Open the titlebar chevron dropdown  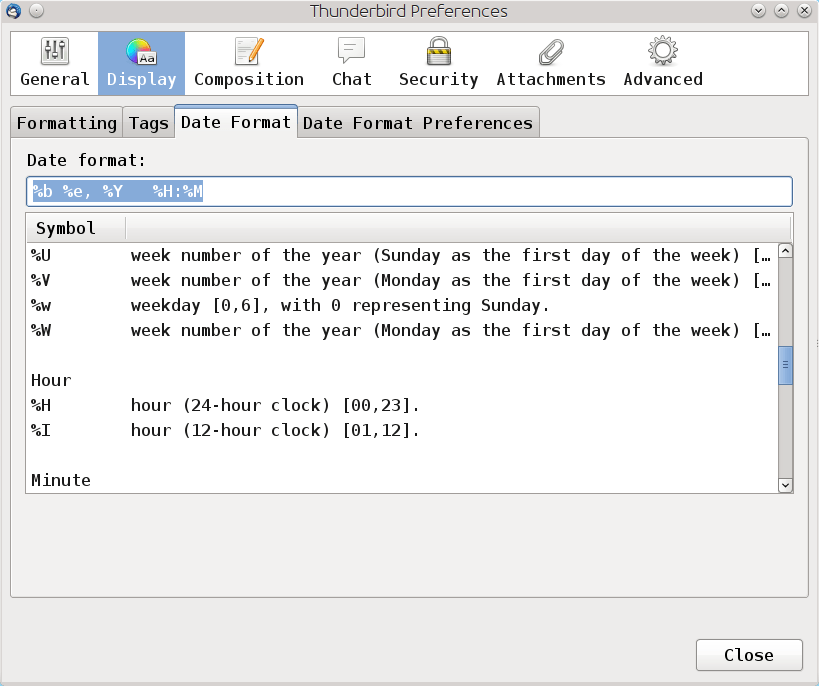pos(757,11)
